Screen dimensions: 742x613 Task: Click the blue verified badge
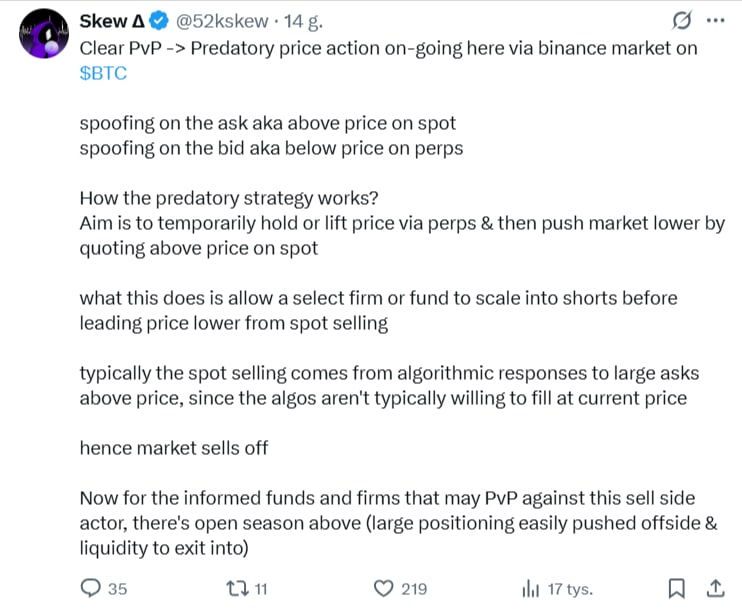coord(158,22)
